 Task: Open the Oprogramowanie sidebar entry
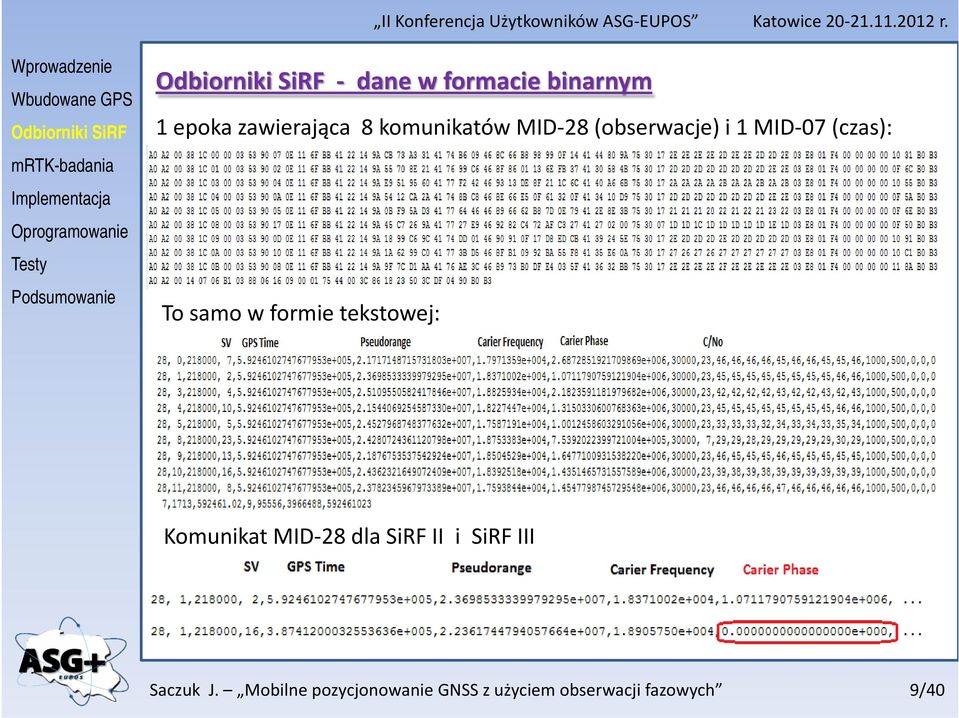tap(70, 231)
